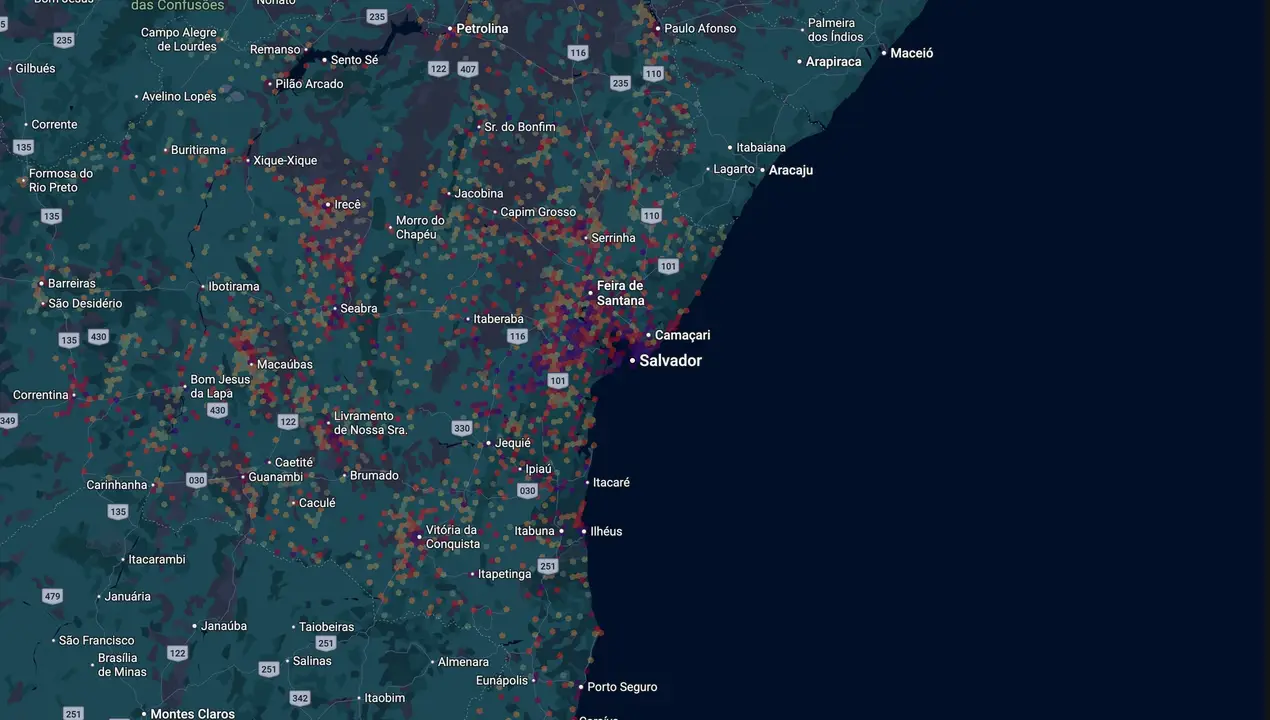The image size is (1270, 720).
Task: Select the Sento Sé label
Action: [x=354, y=60]
